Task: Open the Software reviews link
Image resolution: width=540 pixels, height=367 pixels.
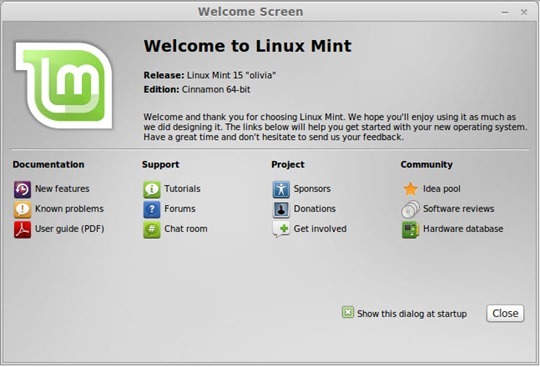Action: coord(458,209)
